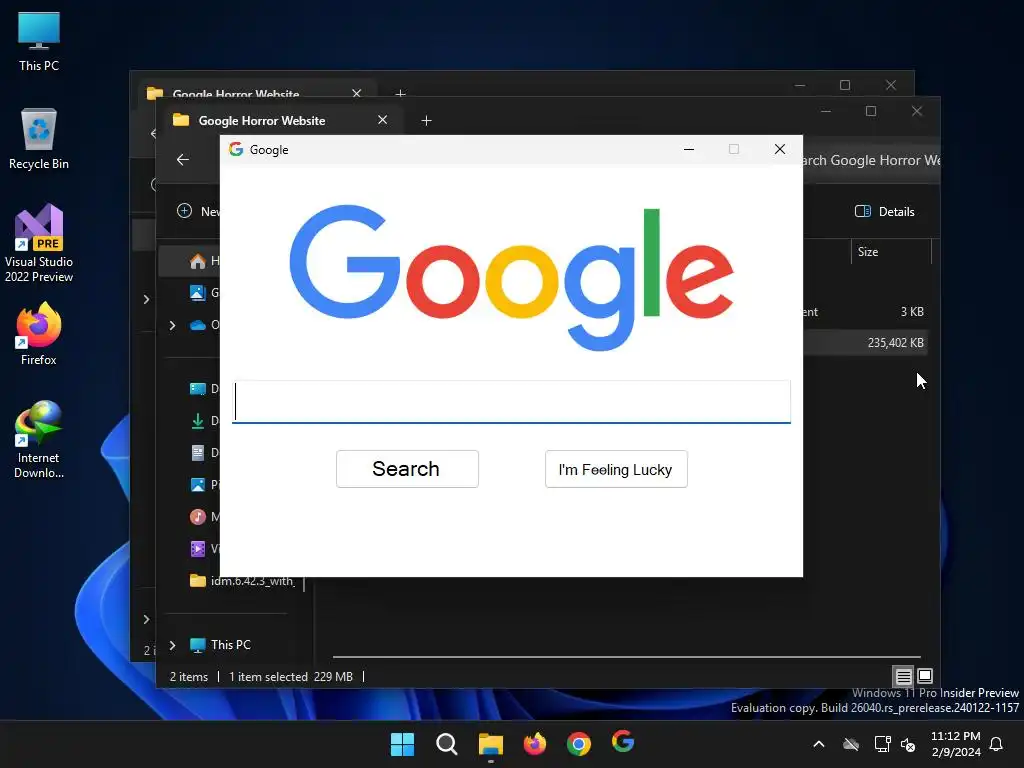This screenshot has height=768, width=1024.
Task: Select This PC in navigation pane
Action: [x=220, y=645]
